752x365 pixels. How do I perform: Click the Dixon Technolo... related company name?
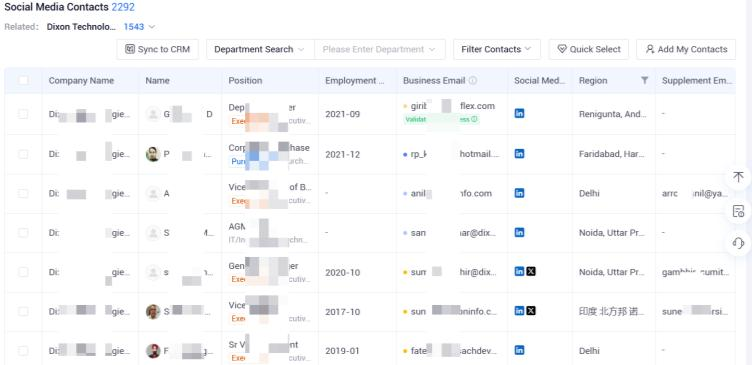pos(81,27)
